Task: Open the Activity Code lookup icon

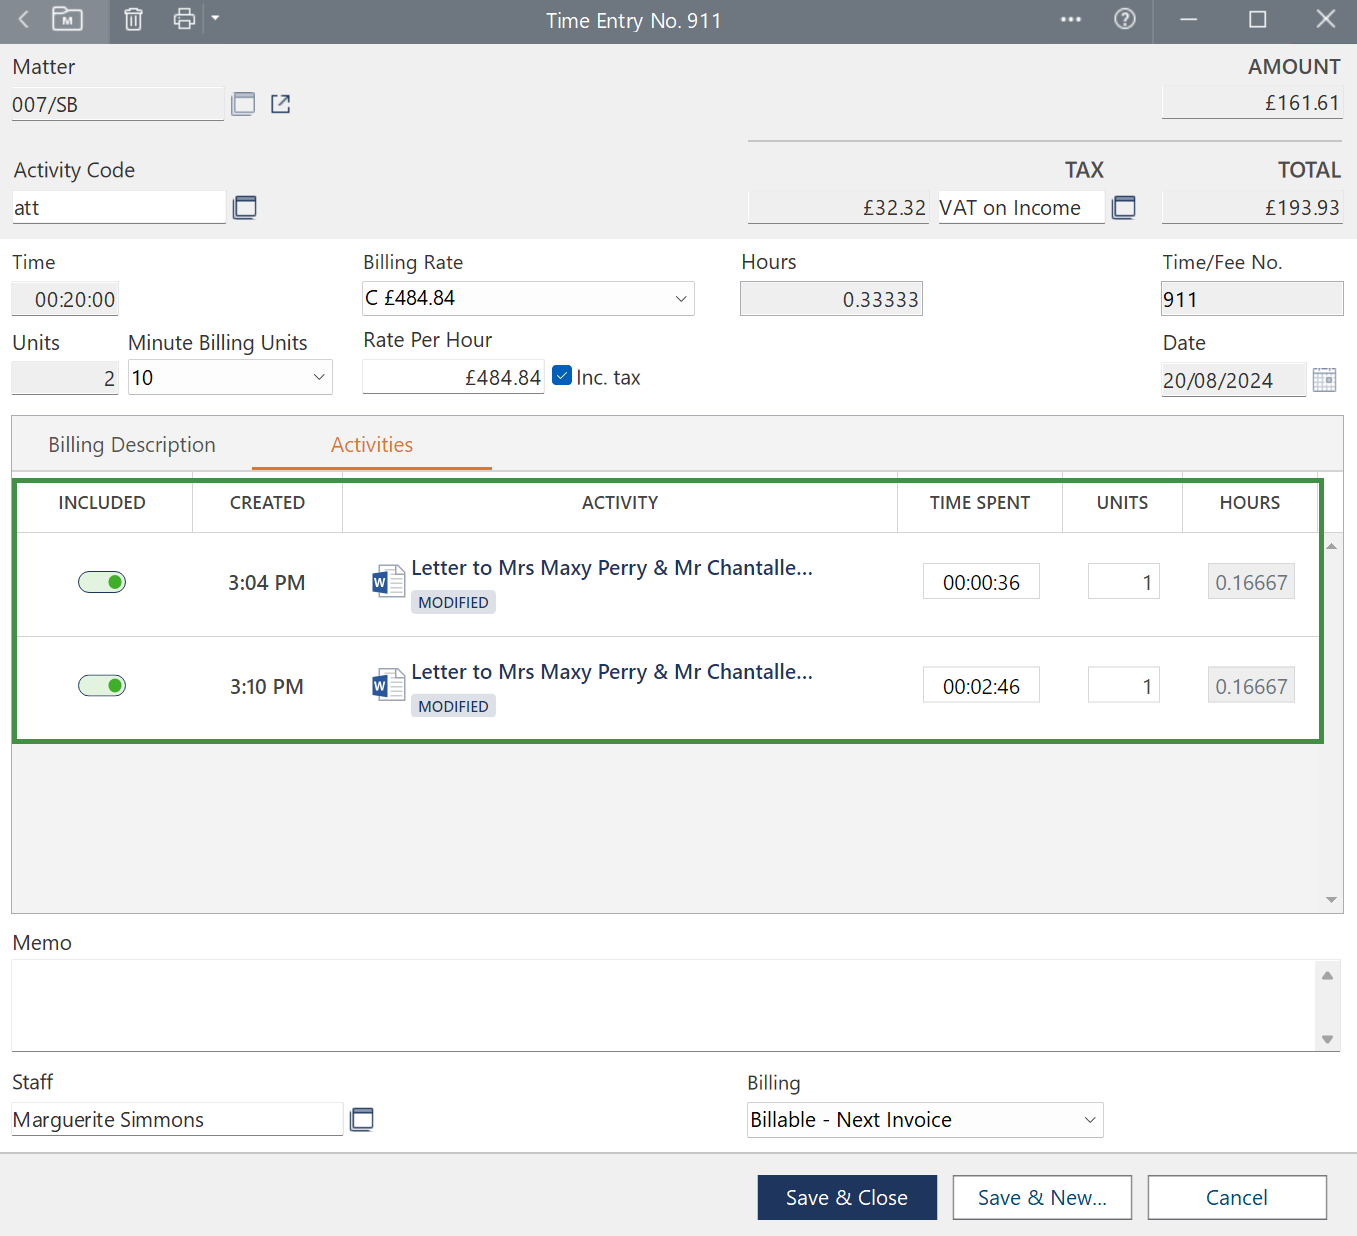Action: (x=245, y=207)
